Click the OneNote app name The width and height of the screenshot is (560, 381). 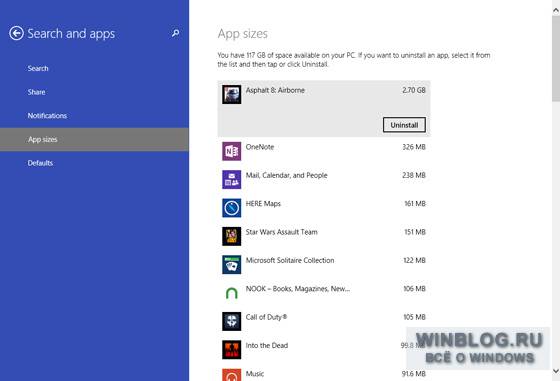pyautogui.click(x=260, y=147)
